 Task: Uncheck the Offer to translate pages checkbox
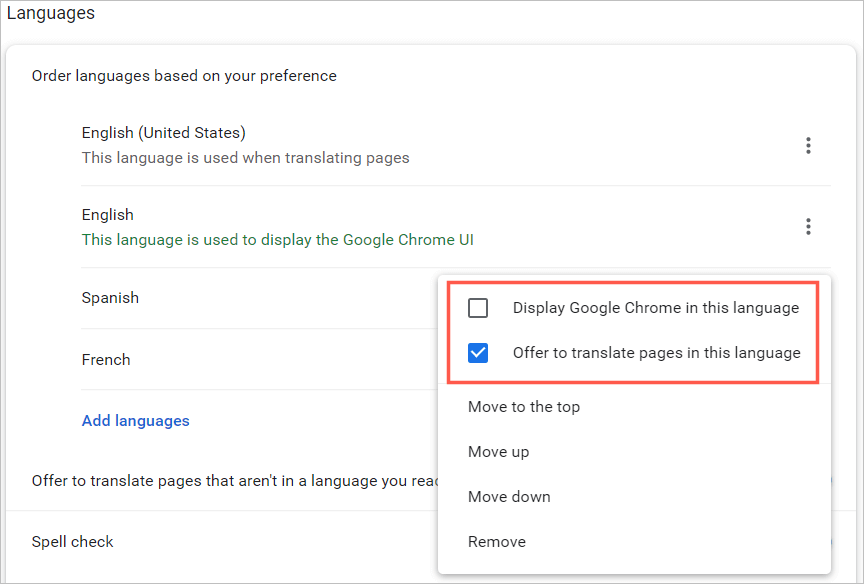(x=478, y=352)
